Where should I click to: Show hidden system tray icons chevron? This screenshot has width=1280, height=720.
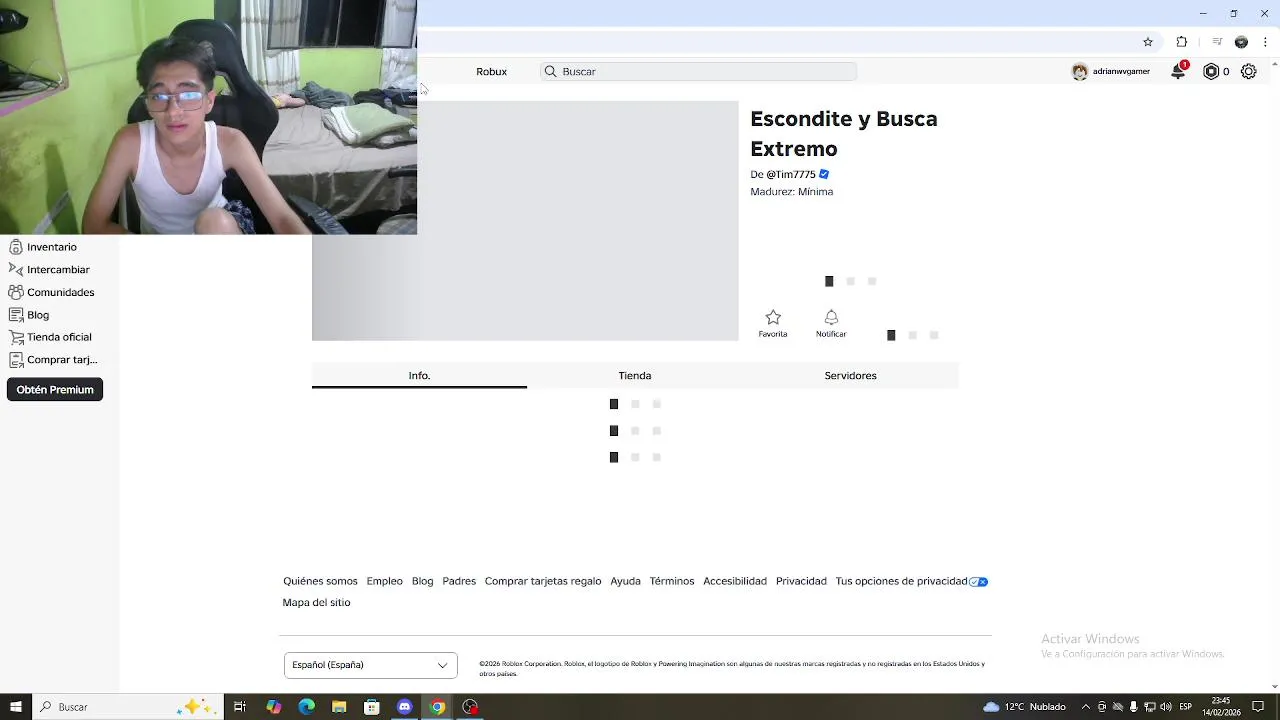1086,707
